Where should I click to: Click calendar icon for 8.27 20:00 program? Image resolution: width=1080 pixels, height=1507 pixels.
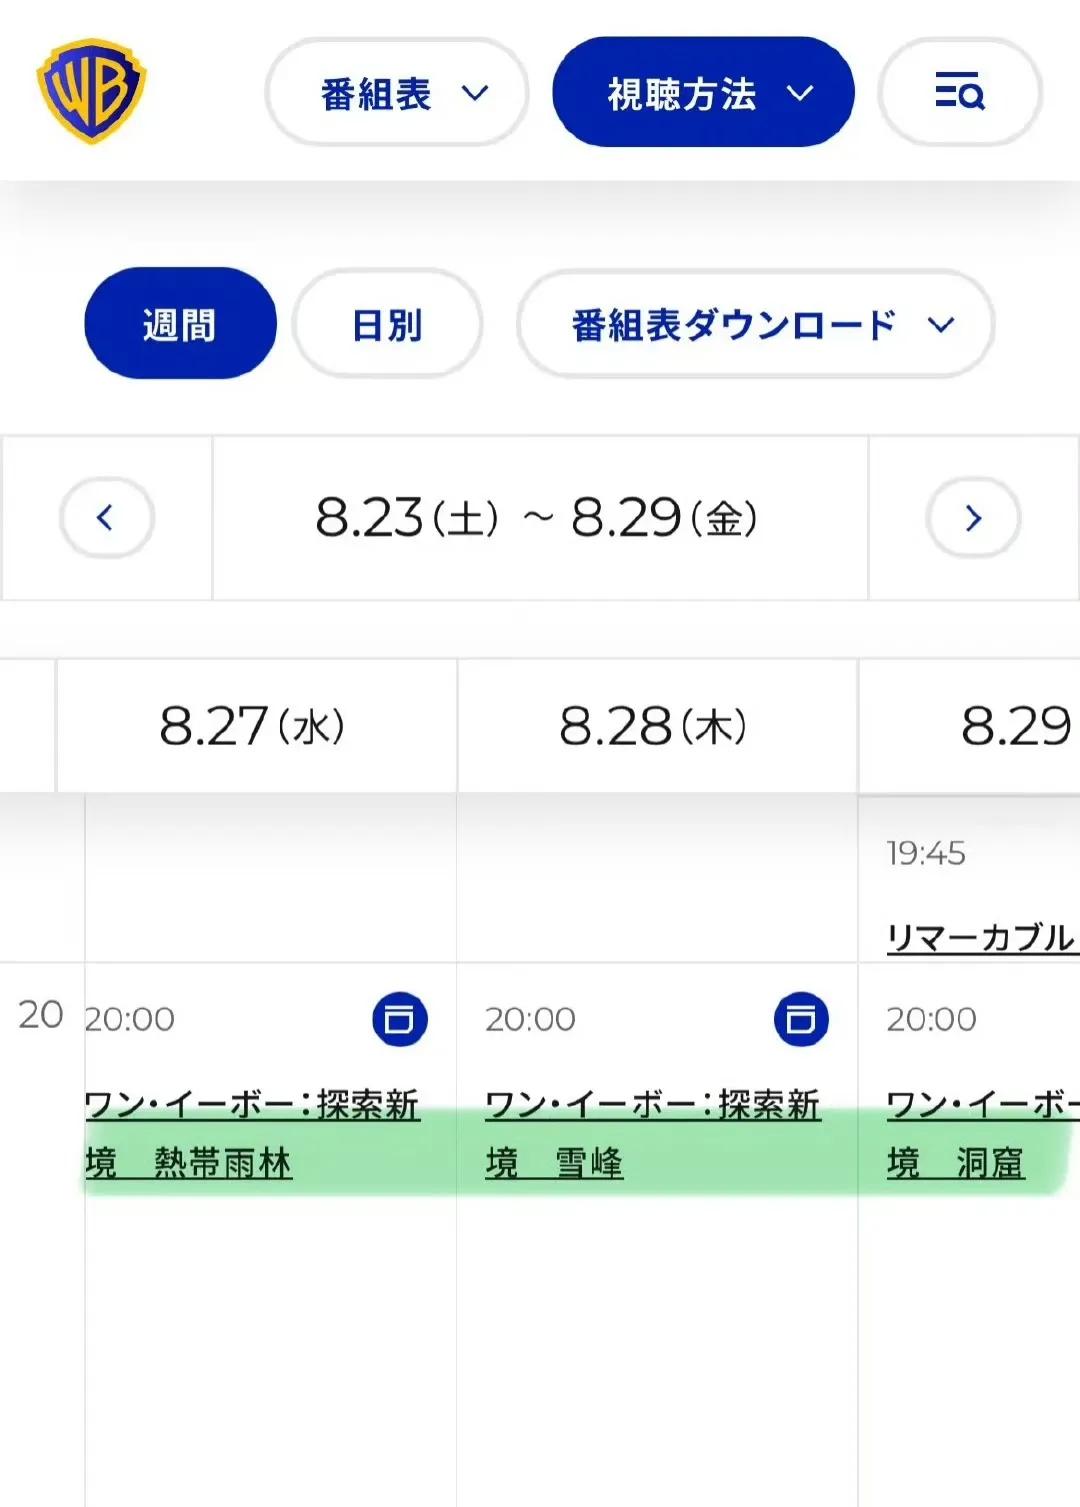[x=400, y=1019]
